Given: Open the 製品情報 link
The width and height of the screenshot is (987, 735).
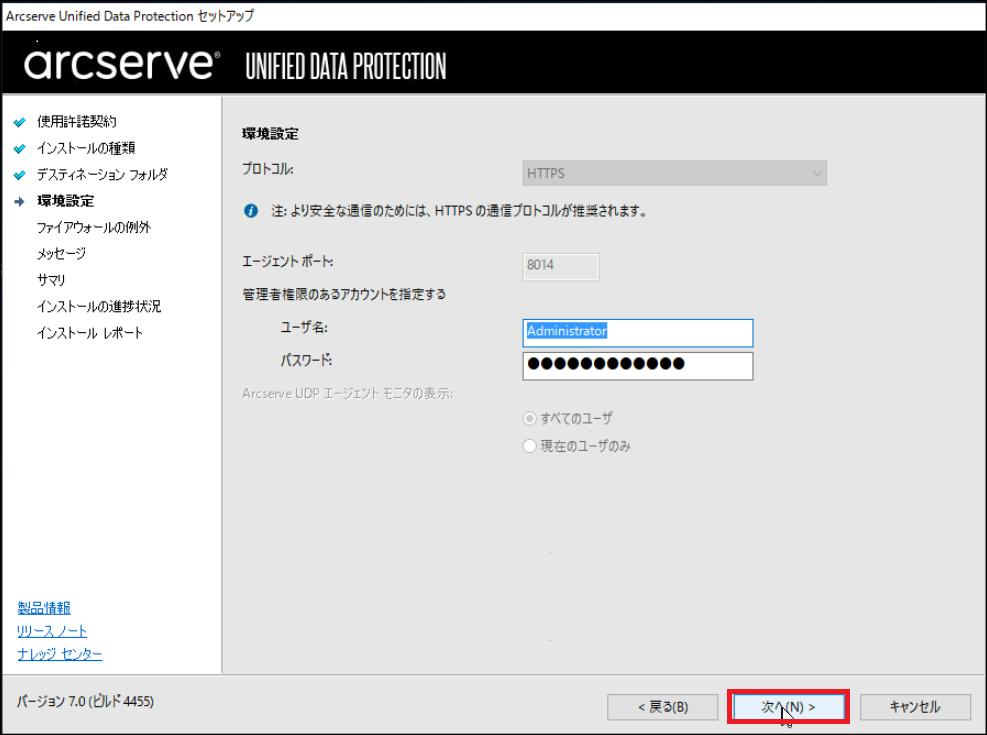Looking at the screenshot, I should pyautogui.click(x=44, y=608).
